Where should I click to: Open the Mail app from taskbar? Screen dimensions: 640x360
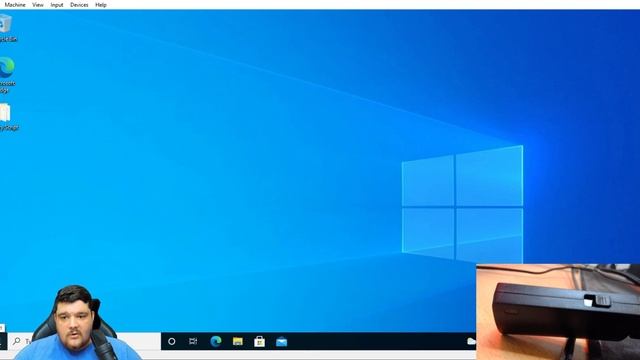[x=282, y=342]
